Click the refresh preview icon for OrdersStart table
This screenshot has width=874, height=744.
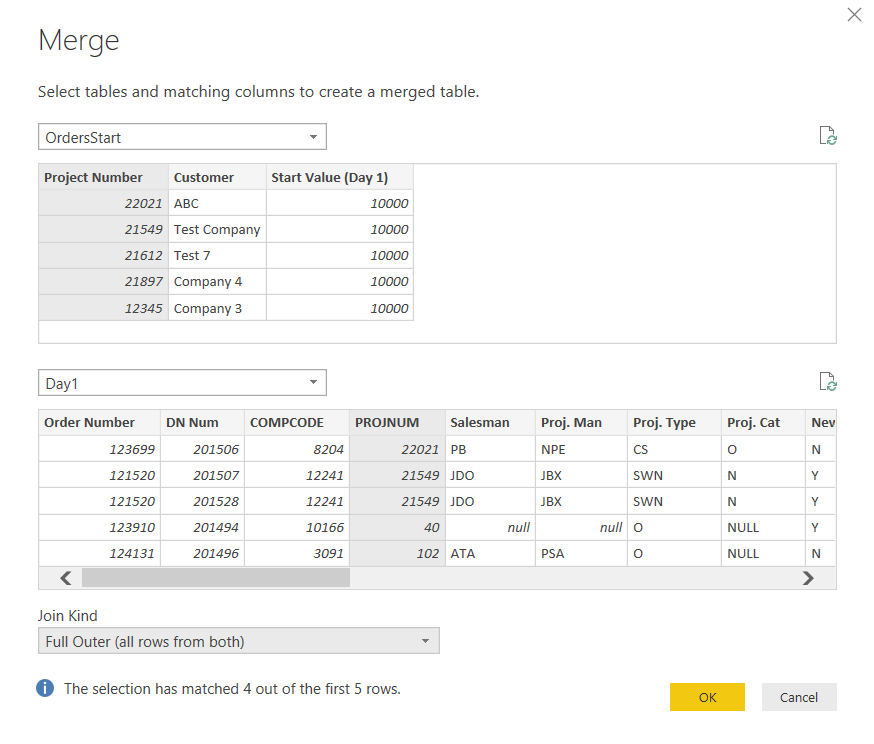[828, 135]
